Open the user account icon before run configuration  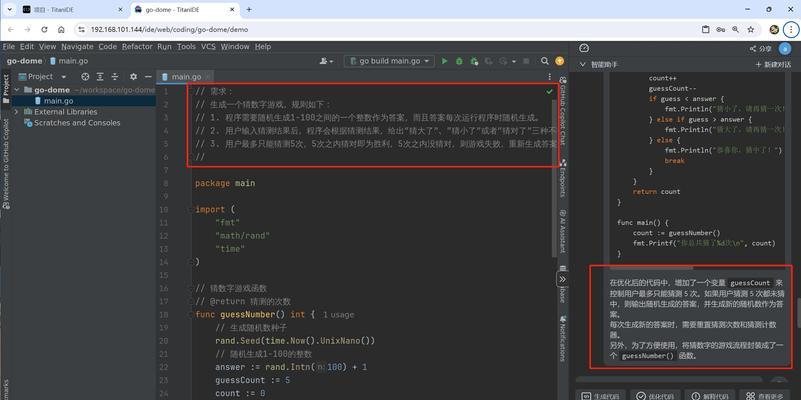coord(326,61)
